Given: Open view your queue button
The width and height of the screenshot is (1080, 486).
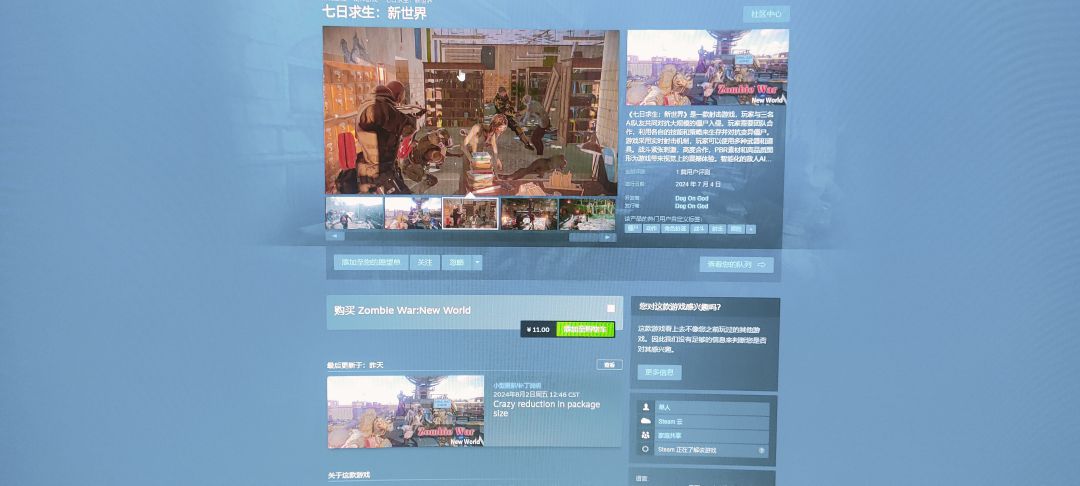Looking at the screenshot, I should pos(736,264).
